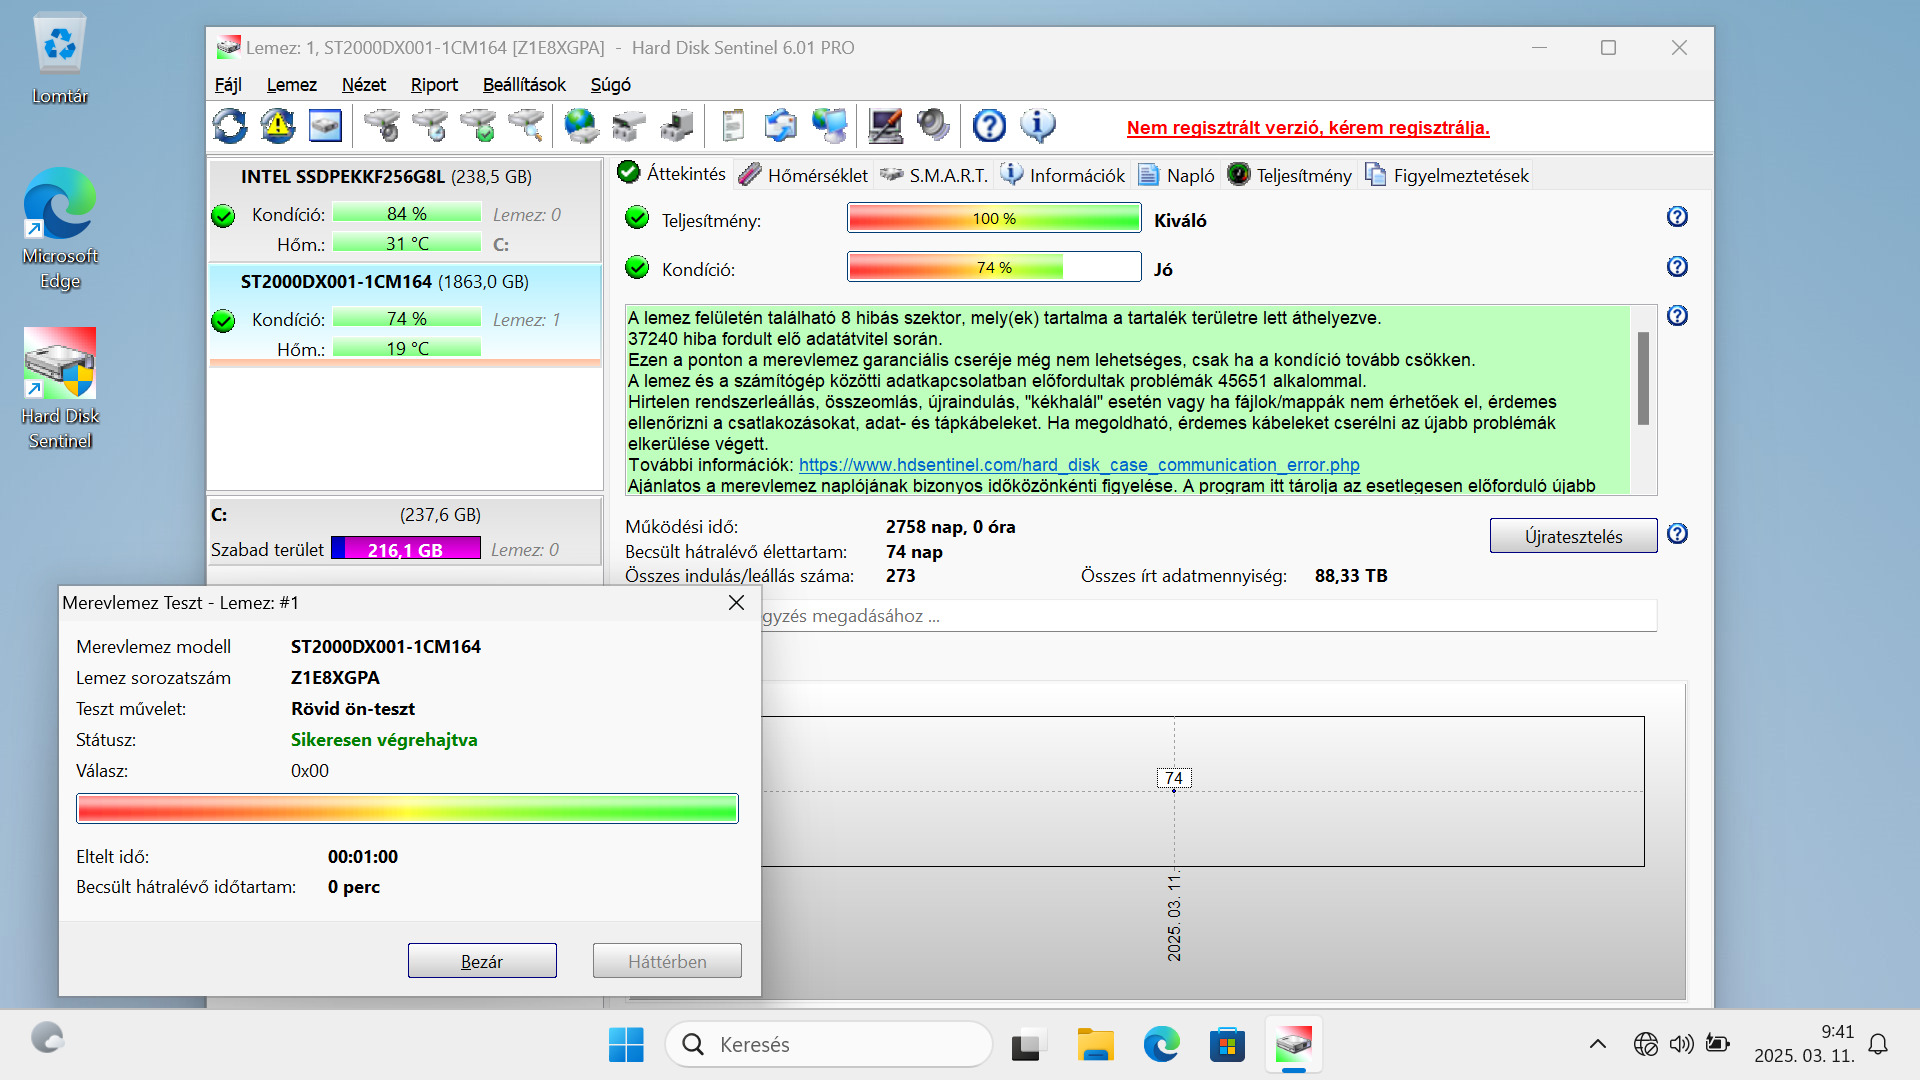Click the globe with disk toolbar icon

(x=581, y=126)
